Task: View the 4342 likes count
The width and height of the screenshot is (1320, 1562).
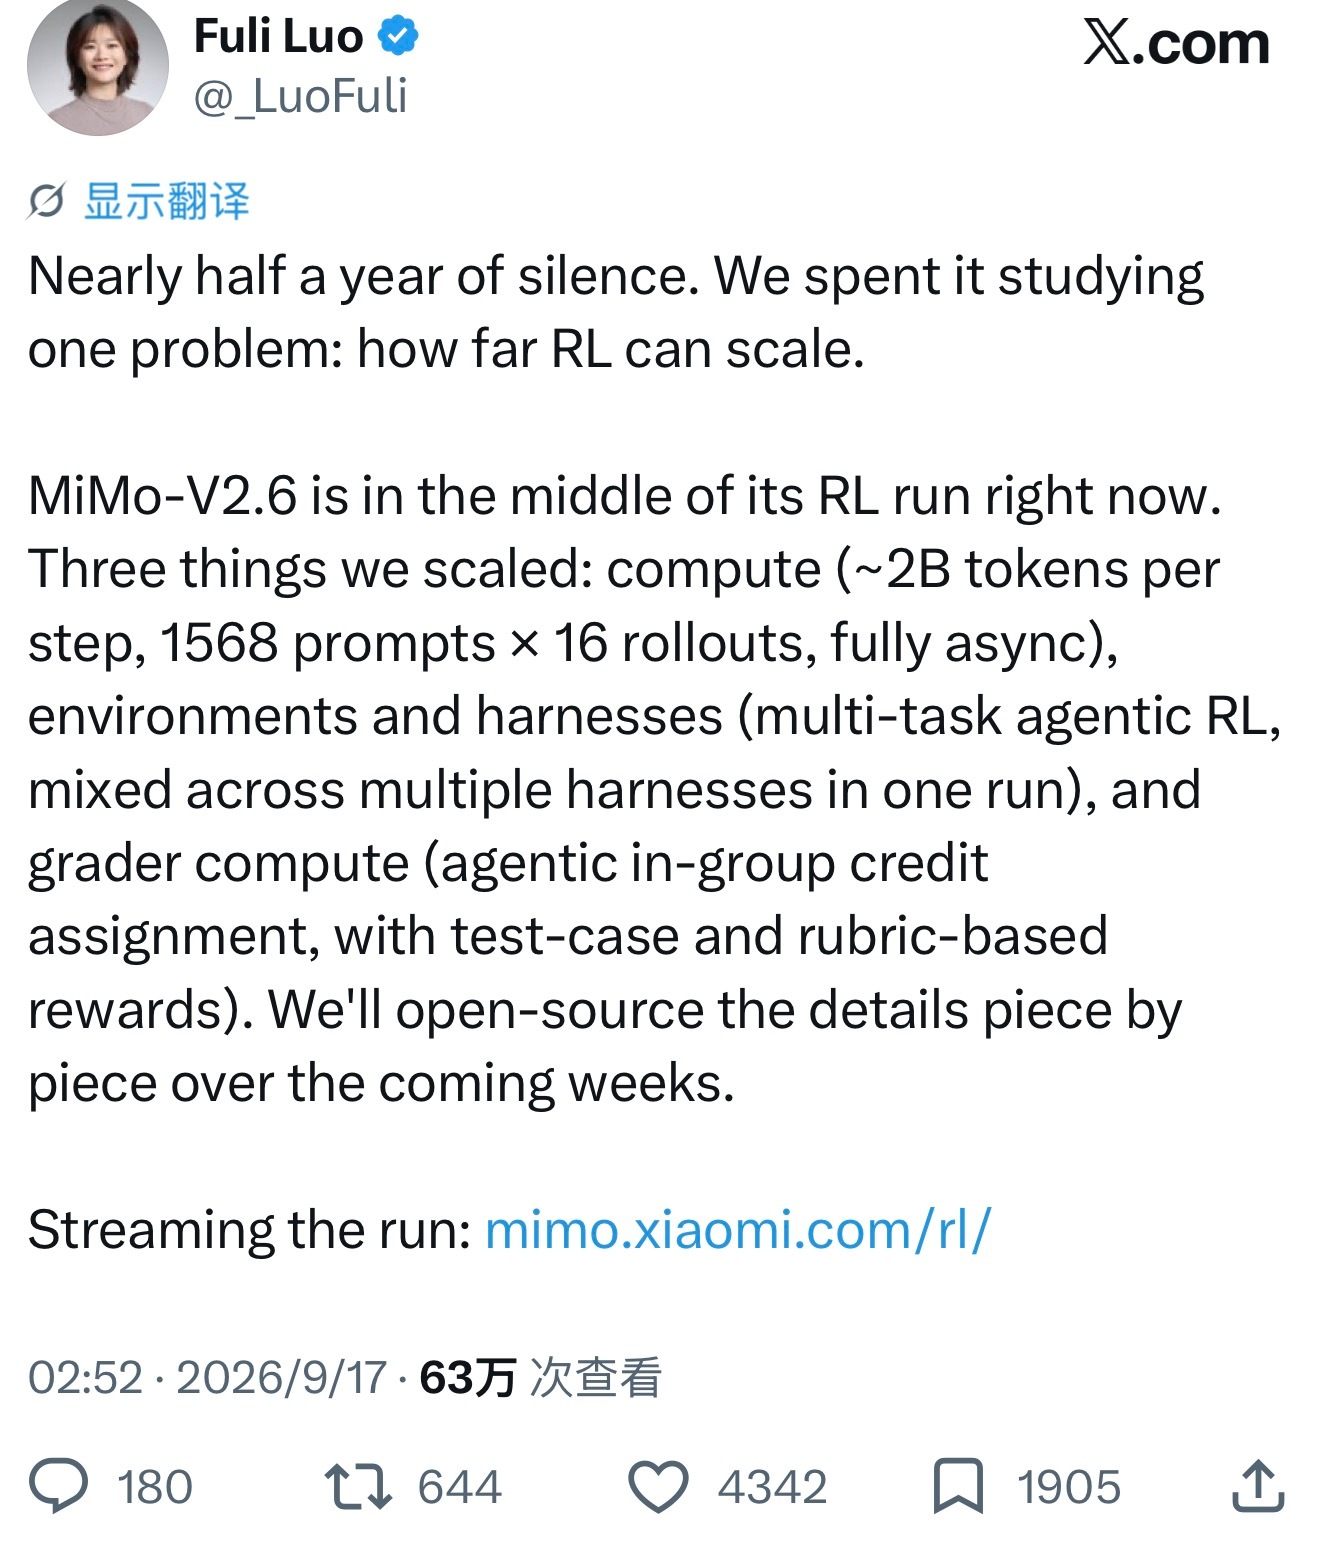Action: [772, 1487]
